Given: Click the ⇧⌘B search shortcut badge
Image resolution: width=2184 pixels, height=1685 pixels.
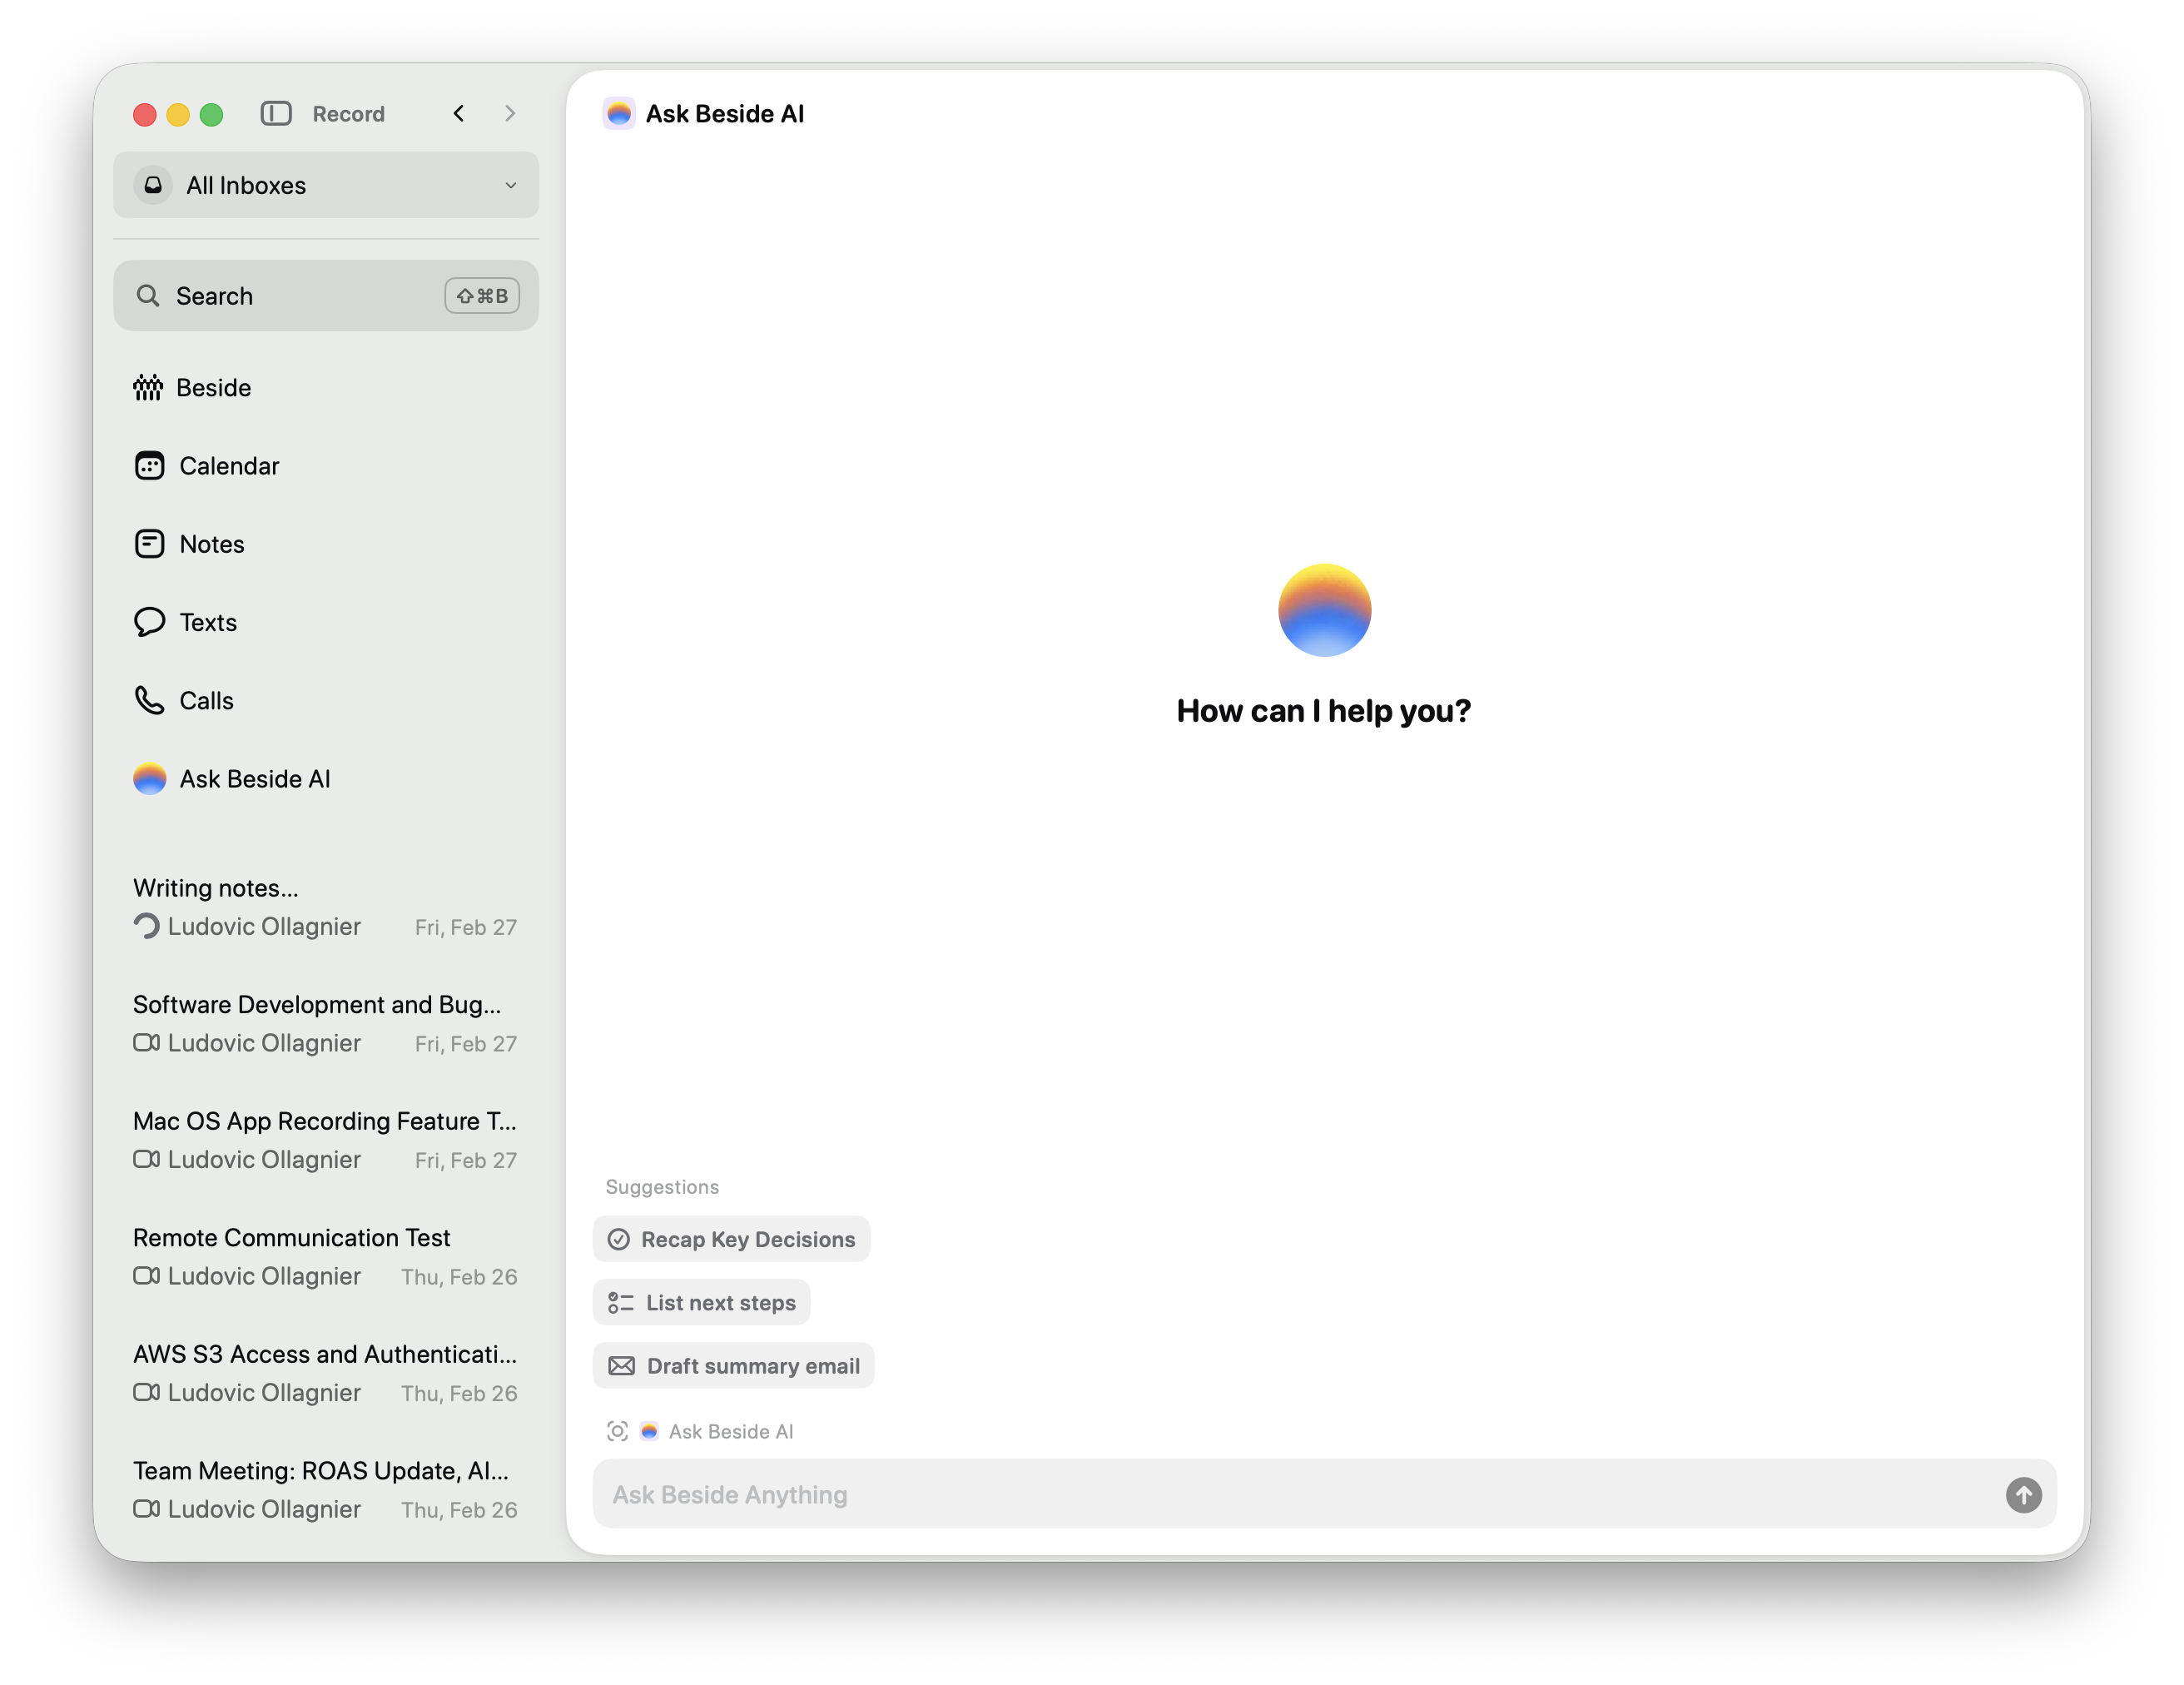Looking at the screenshot, I should 482,296.
